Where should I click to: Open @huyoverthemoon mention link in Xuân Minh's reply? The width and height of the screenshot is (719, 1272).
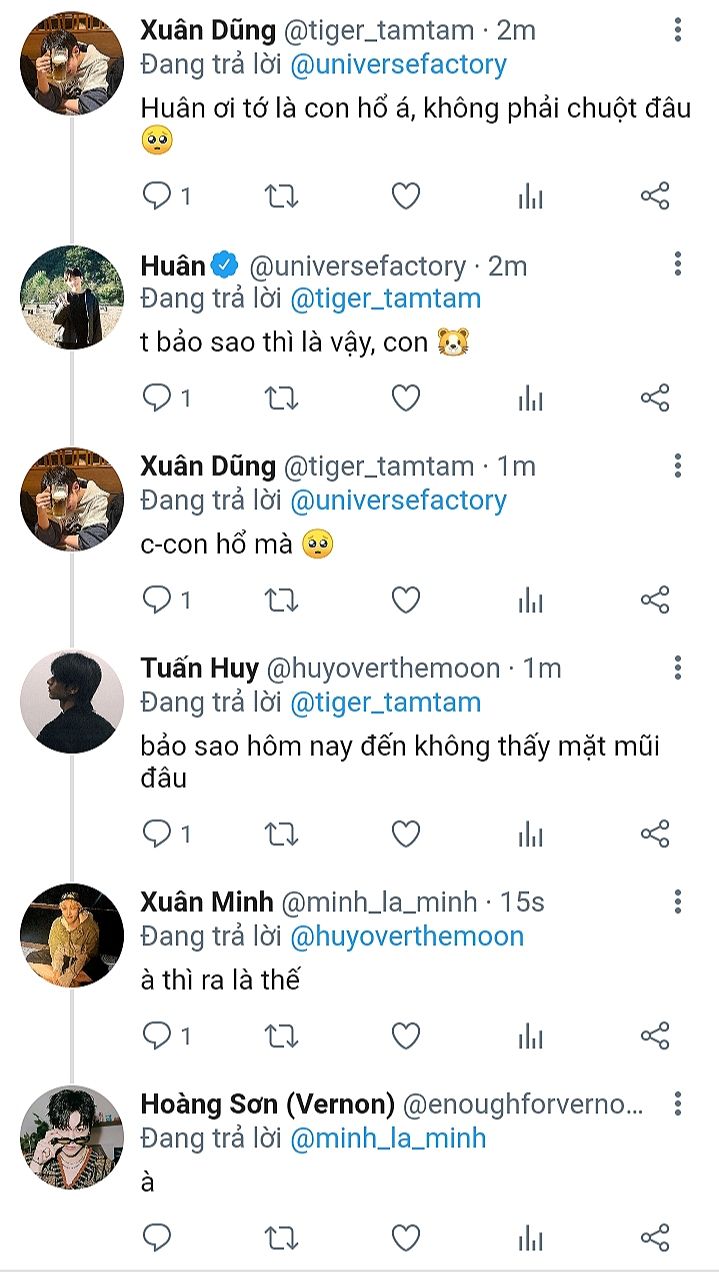click(407, 936)
